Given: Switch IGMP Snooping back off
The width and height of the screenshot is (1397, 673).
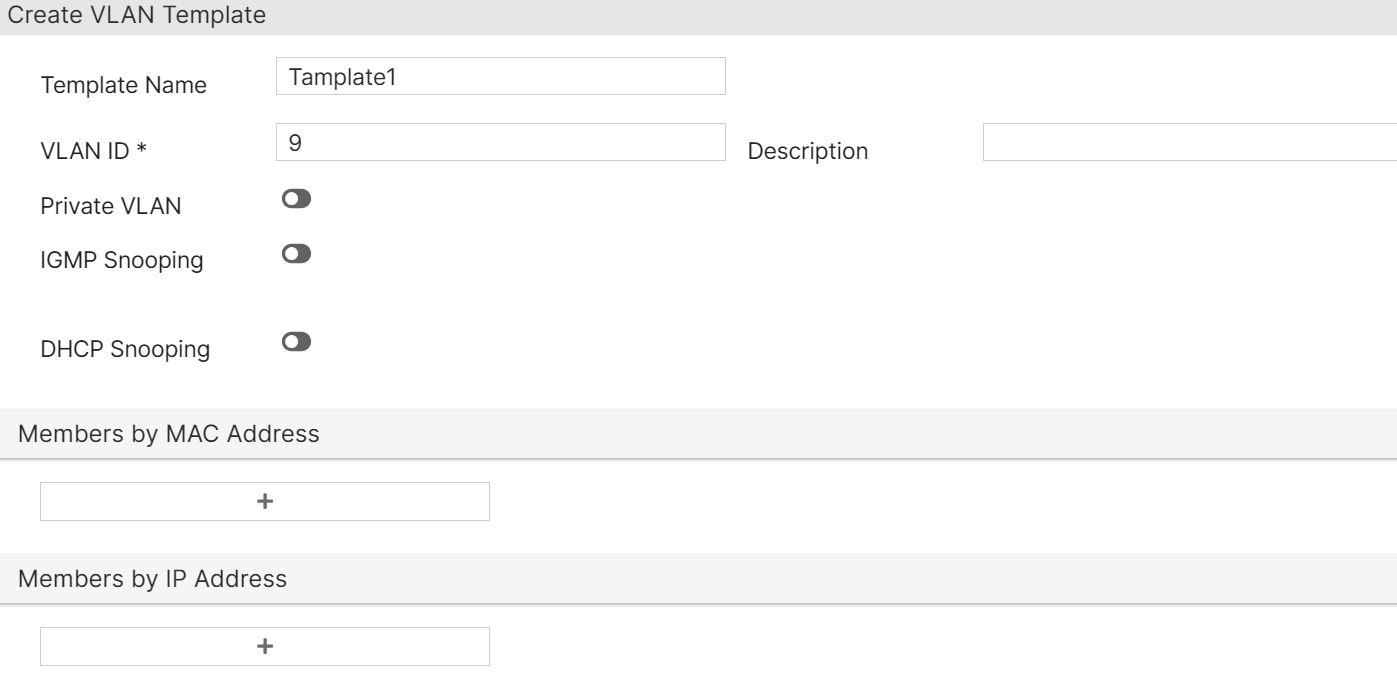Looking at the screenshot, I should (294, 253).
